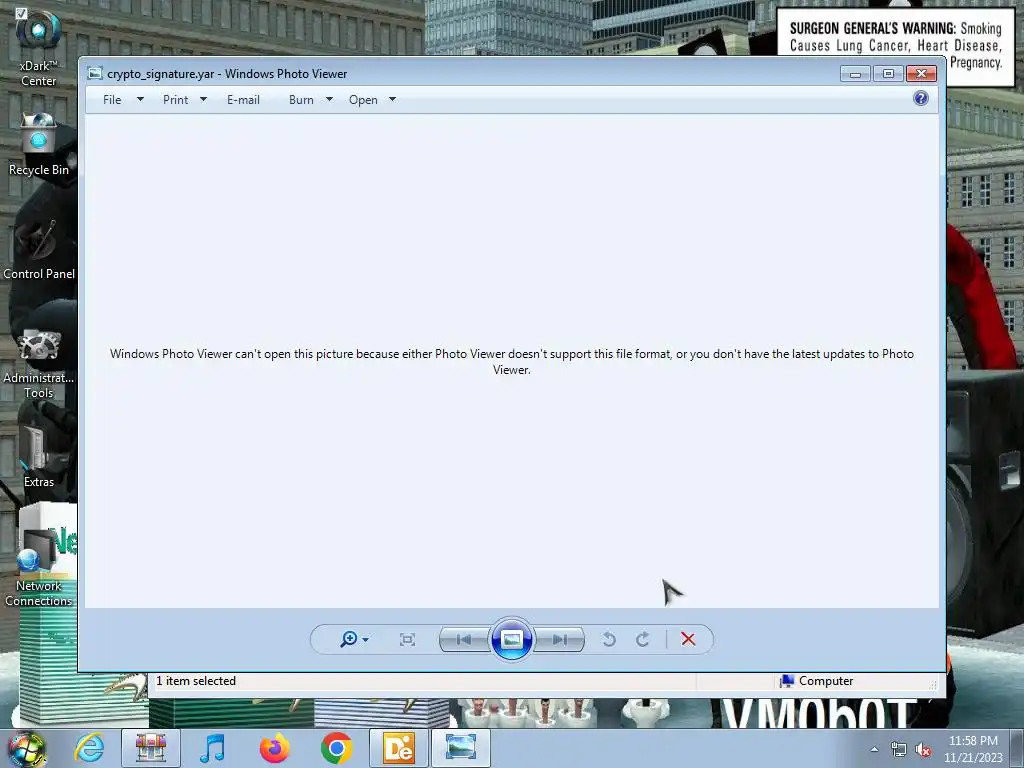1024x768 pixels.
Task: Click the '1 item selected' status text
Action: 196,680
